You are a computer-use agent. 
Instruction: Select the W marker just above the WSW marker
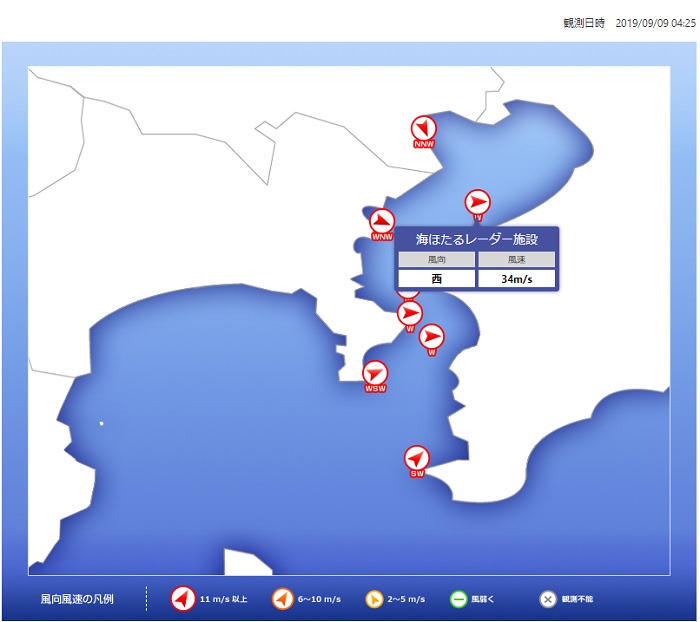pos(410,314)
